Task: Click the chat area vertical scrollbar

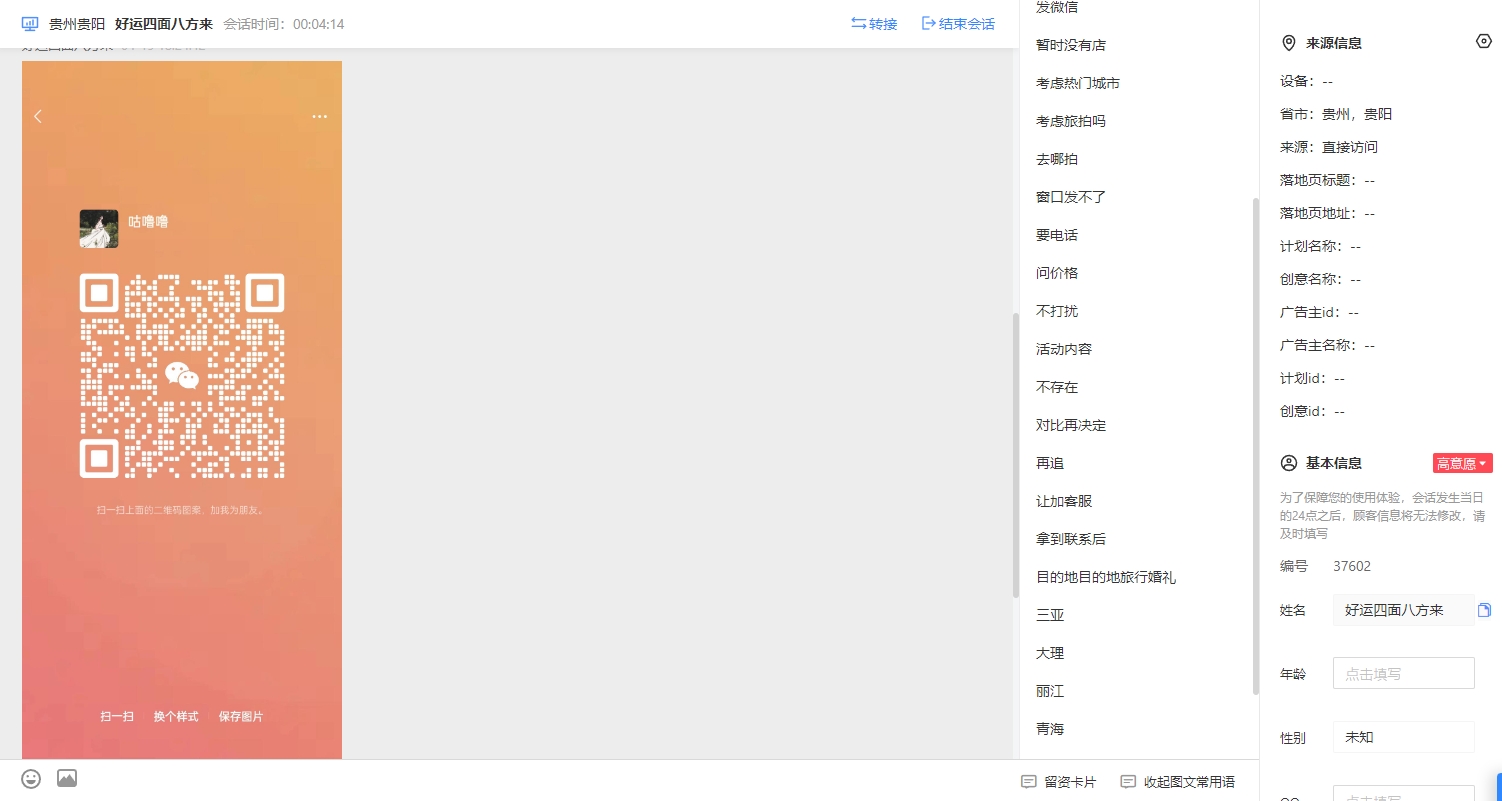Action: click(1014, 455)
